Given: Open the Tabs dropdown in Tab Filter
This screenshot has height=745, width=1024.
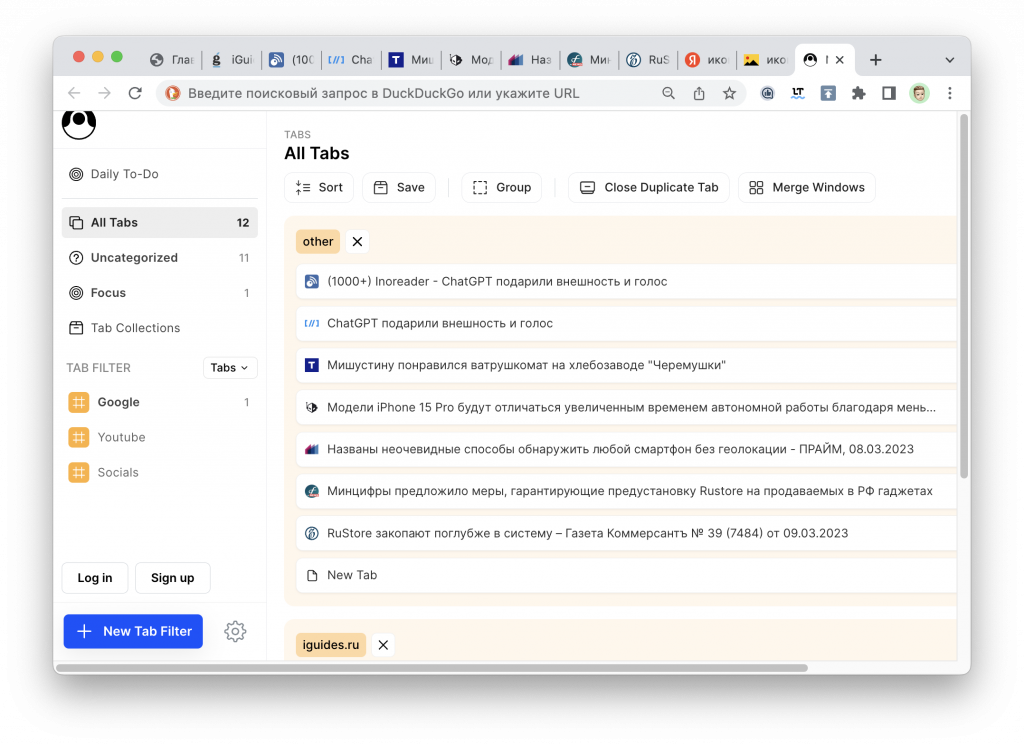Looking at the screenshot, I should pyautogui.click(x=230, y=368).
